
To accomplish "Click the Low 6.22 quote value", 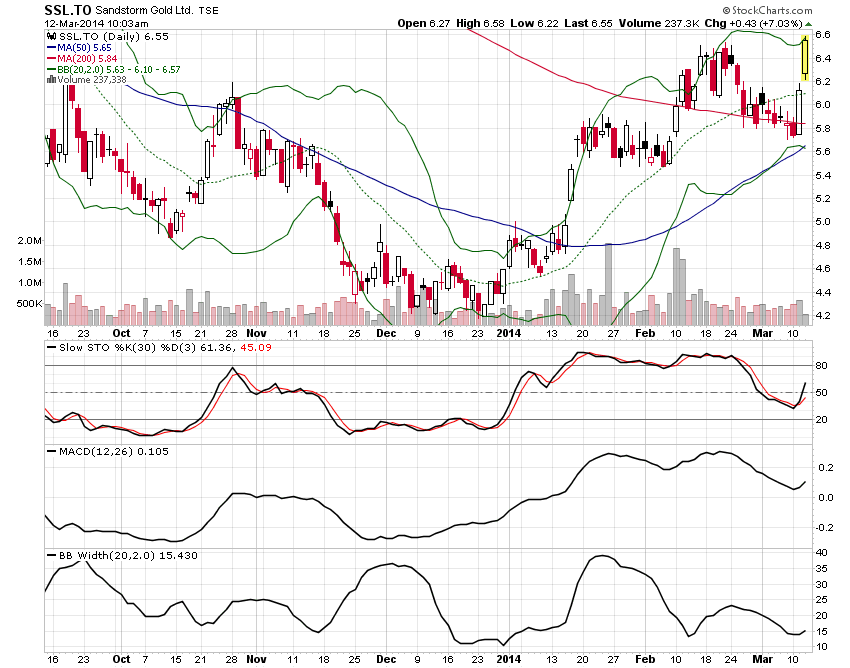I will pos(535,23).
